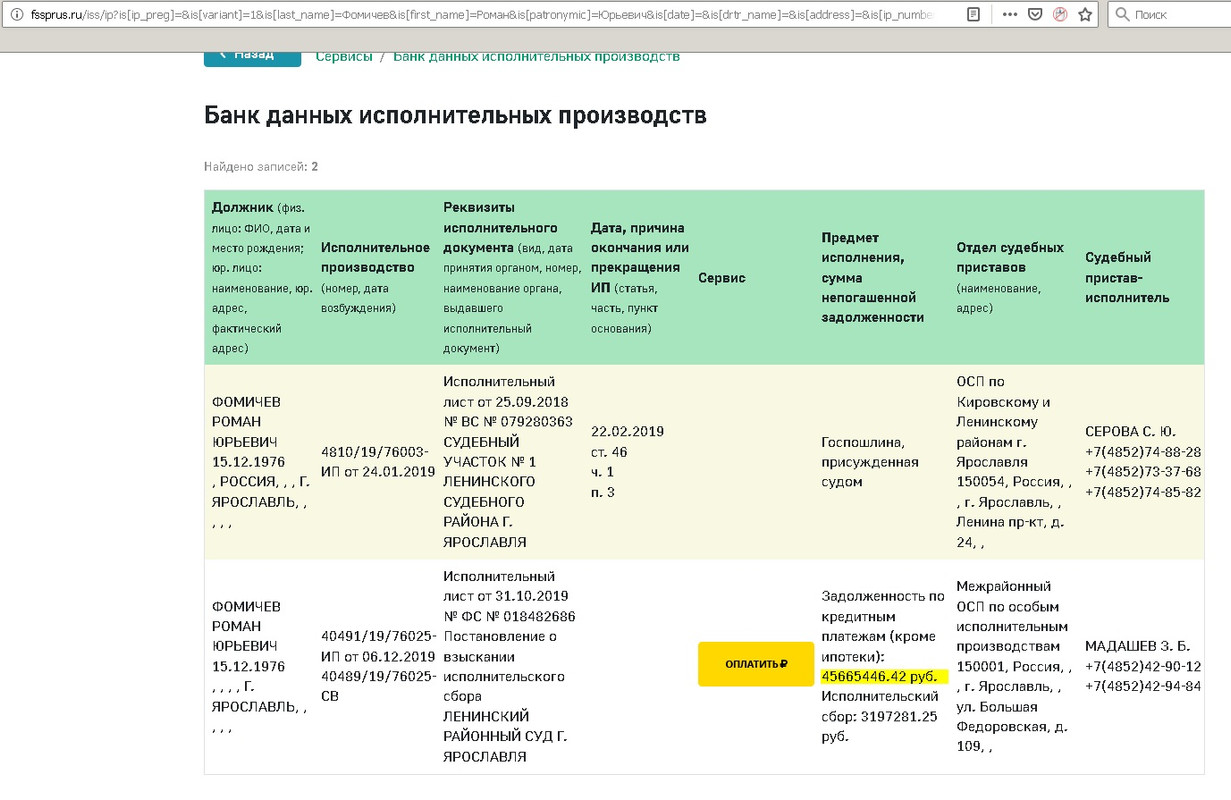Click Судебный пристав-исполнитель header
Image resolution: width=1231 pixels, height=800 pixels.
pyautogui.click(x=1127, y=277)
